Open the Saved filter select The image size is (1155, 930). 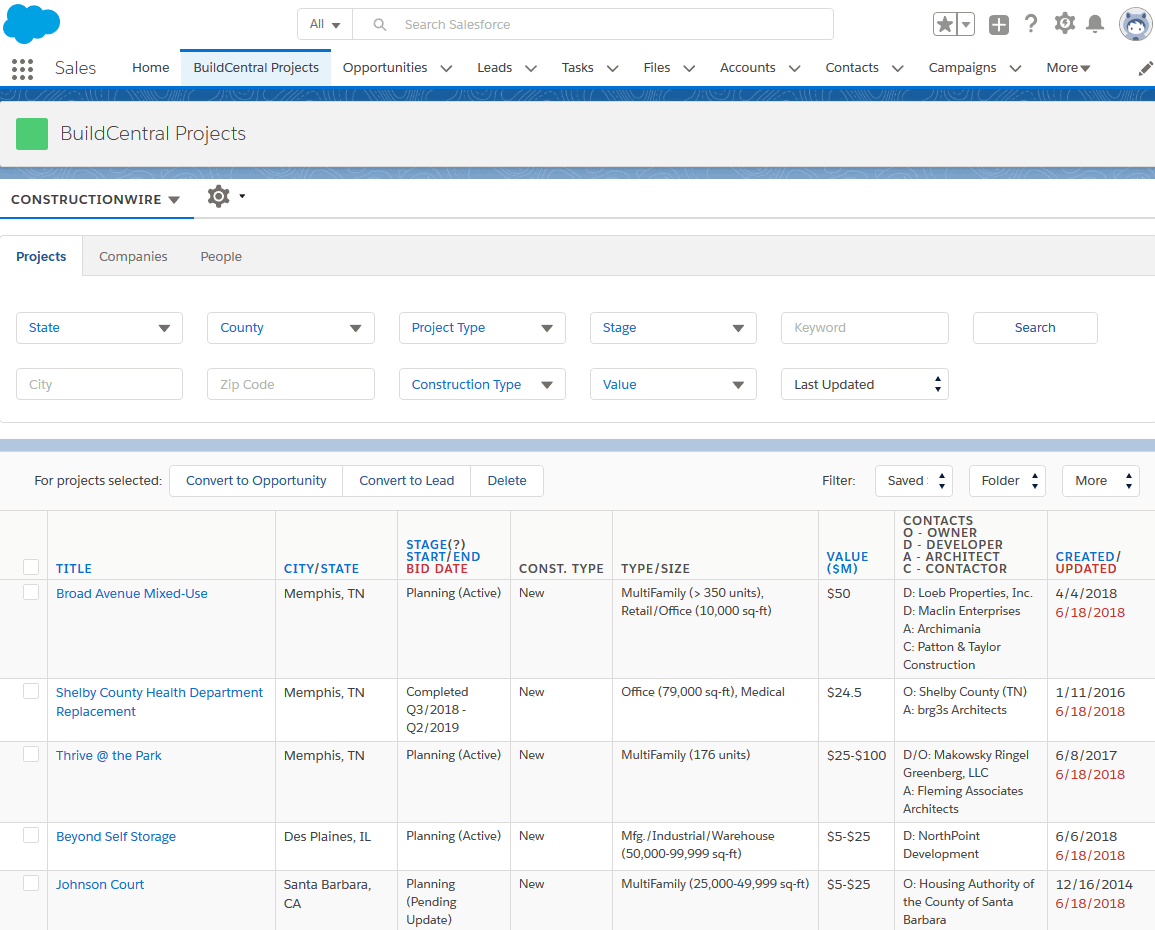point(914,481)
